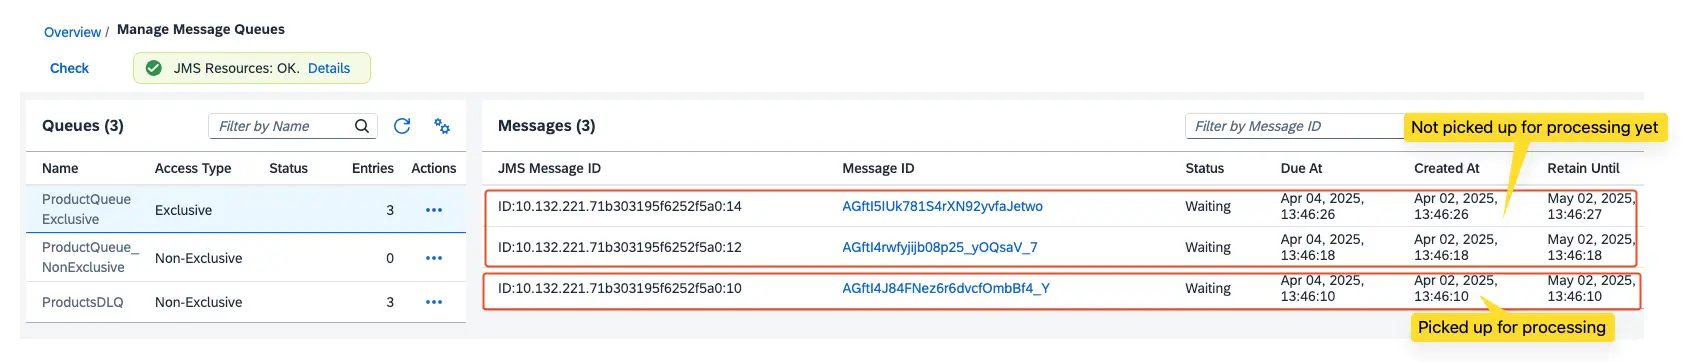Viewport: 1688px width, 362px height.
Task: Click search magnifier in Filter by Name
Action: [362, 126]
